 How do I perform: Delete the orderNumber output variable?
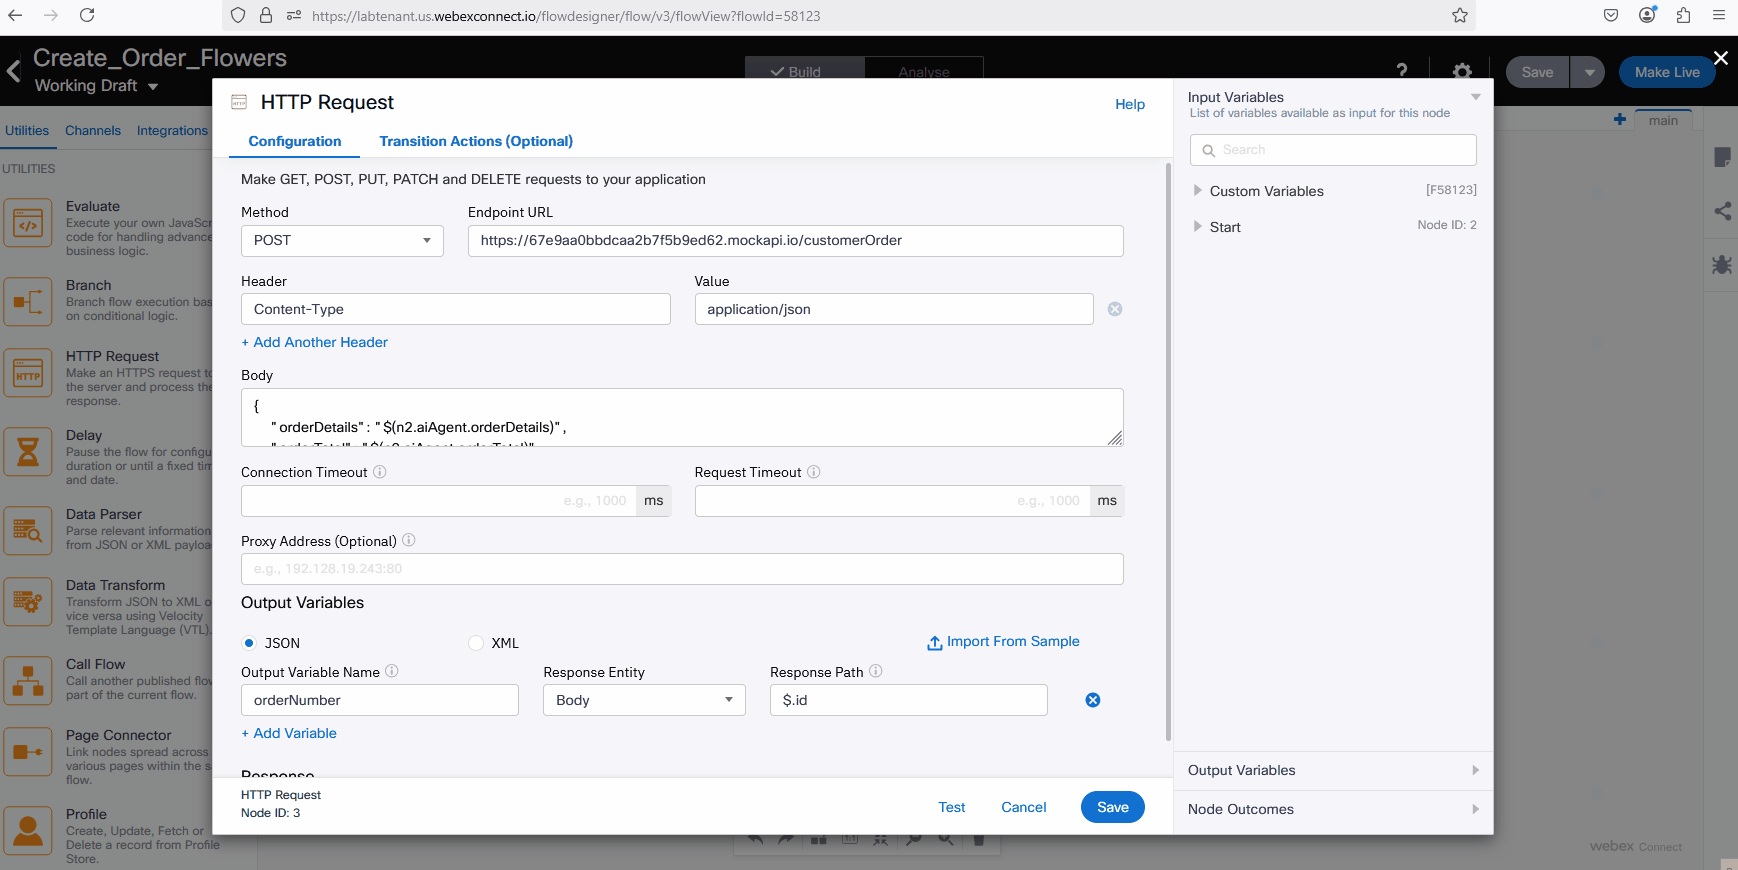point(1092,700)
